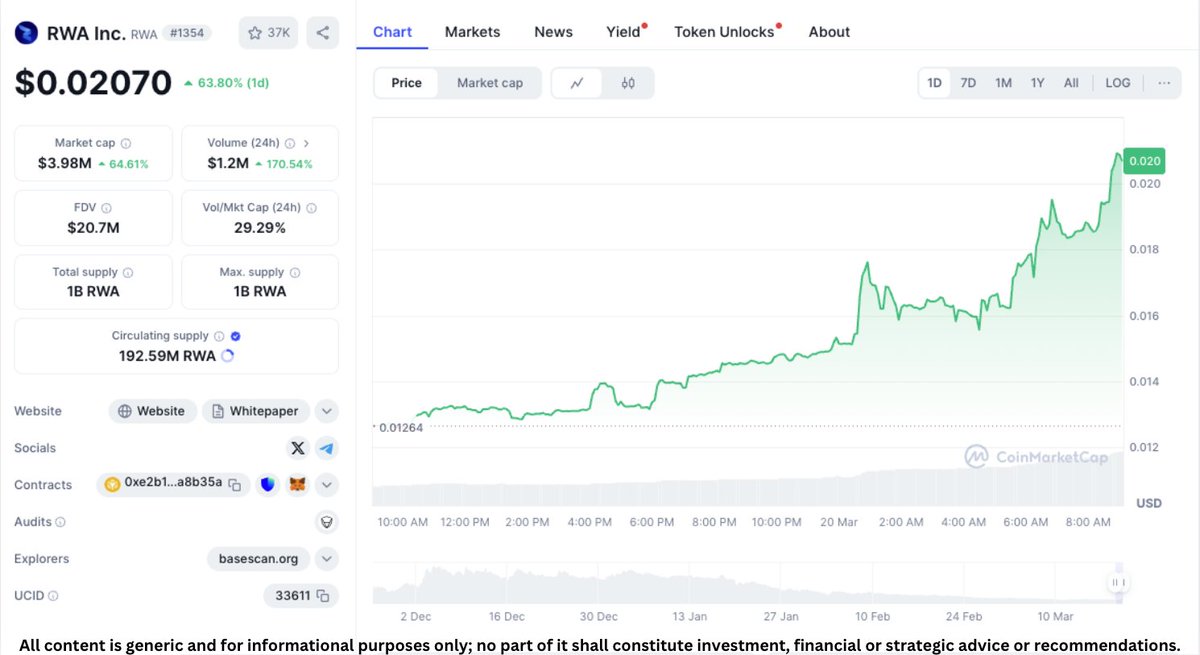Expand more Contracts dropdown

[x=327, y=485]
